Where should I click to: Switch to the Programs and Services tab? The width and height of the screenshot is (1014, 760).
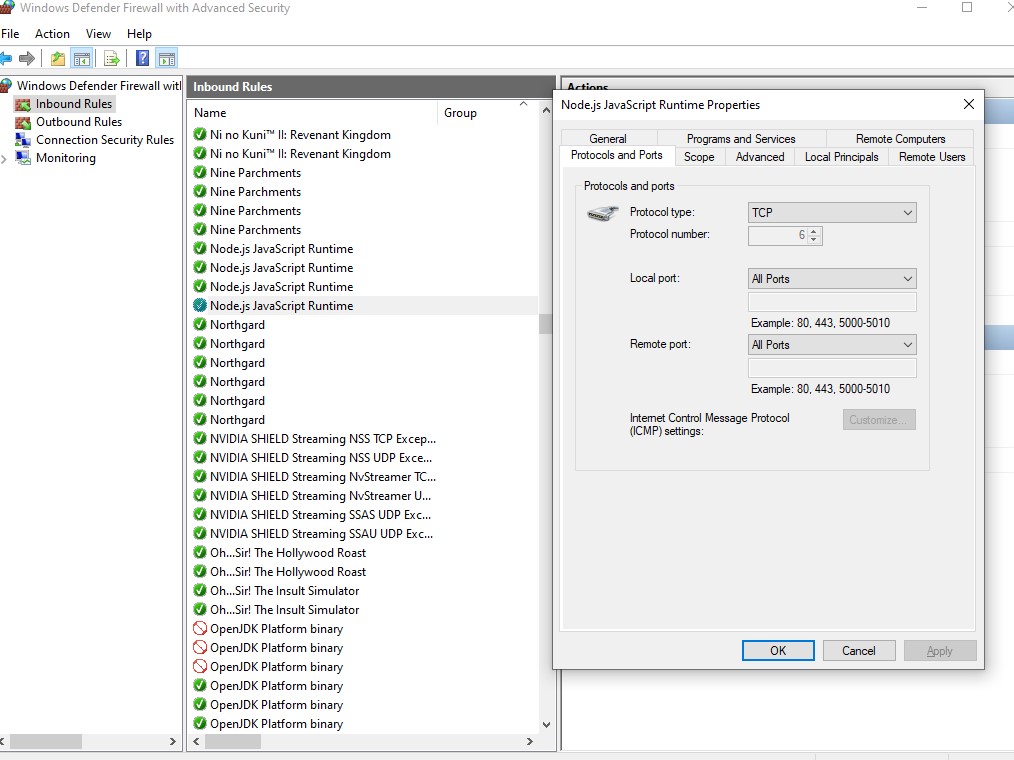click(x=740, y=139)
